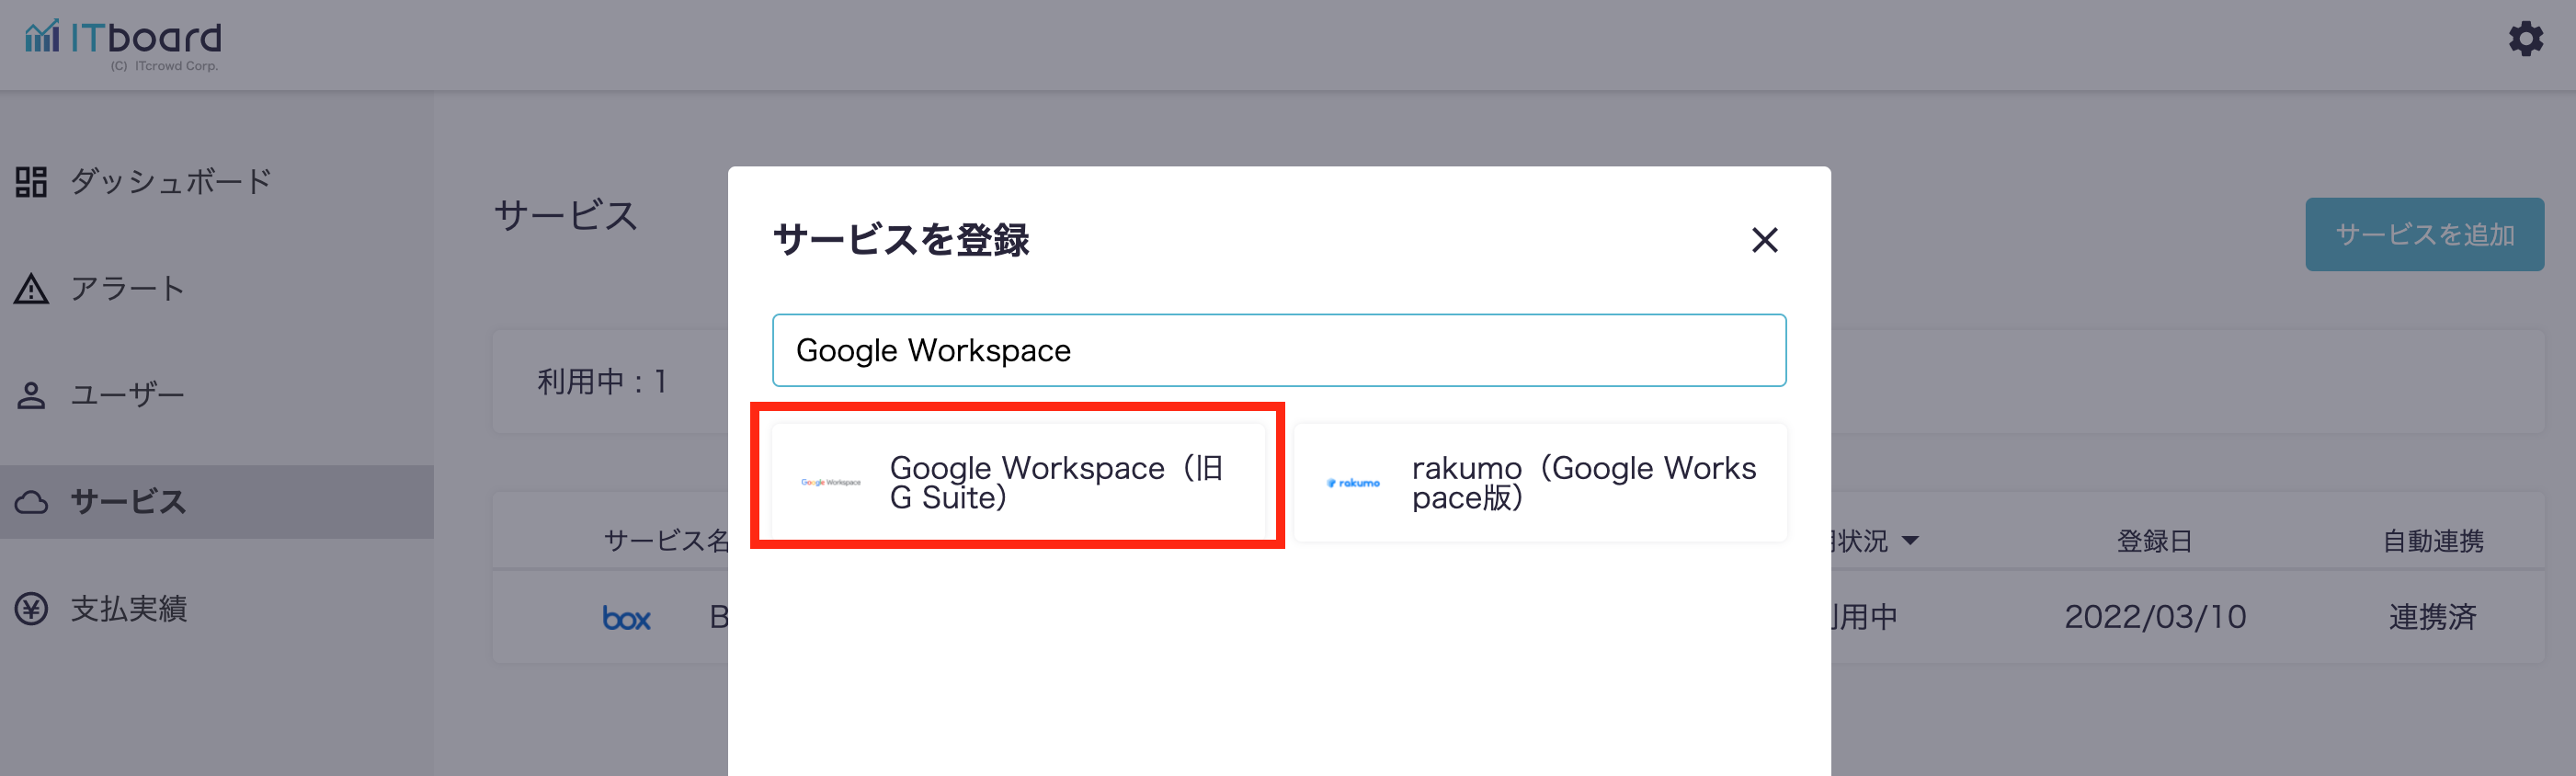Choose rakumo (Google Workspace版) result

(x=1582, y=483)
